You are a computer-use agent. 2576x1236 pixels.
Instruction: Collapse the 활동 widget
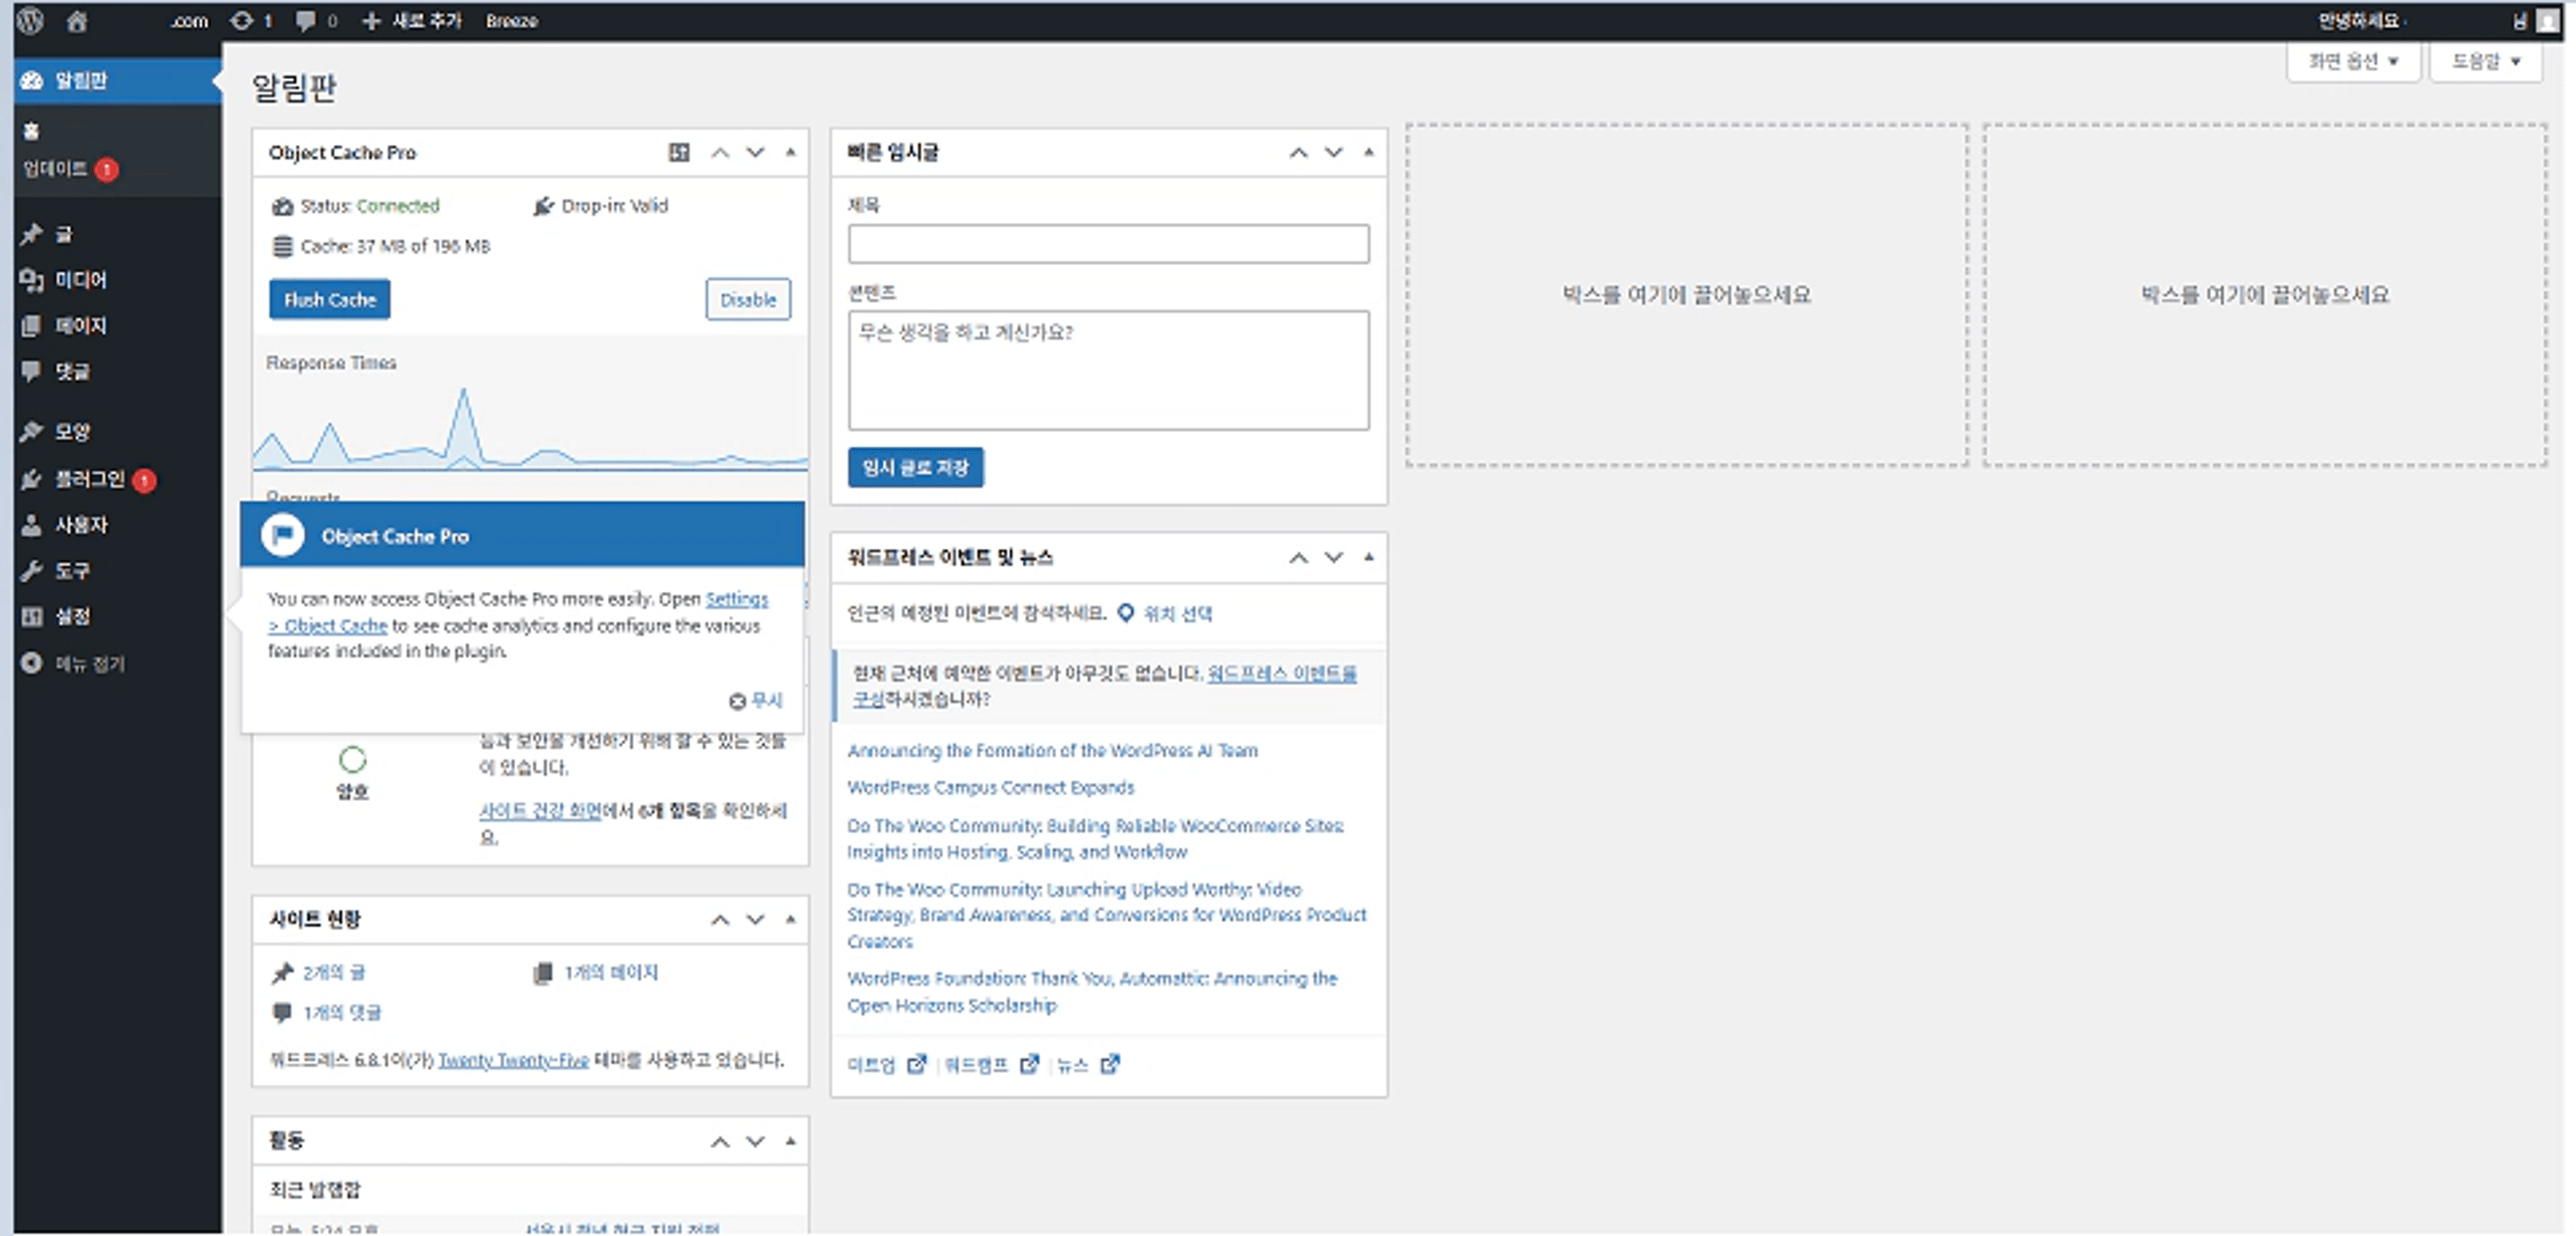coord(790,1141)
